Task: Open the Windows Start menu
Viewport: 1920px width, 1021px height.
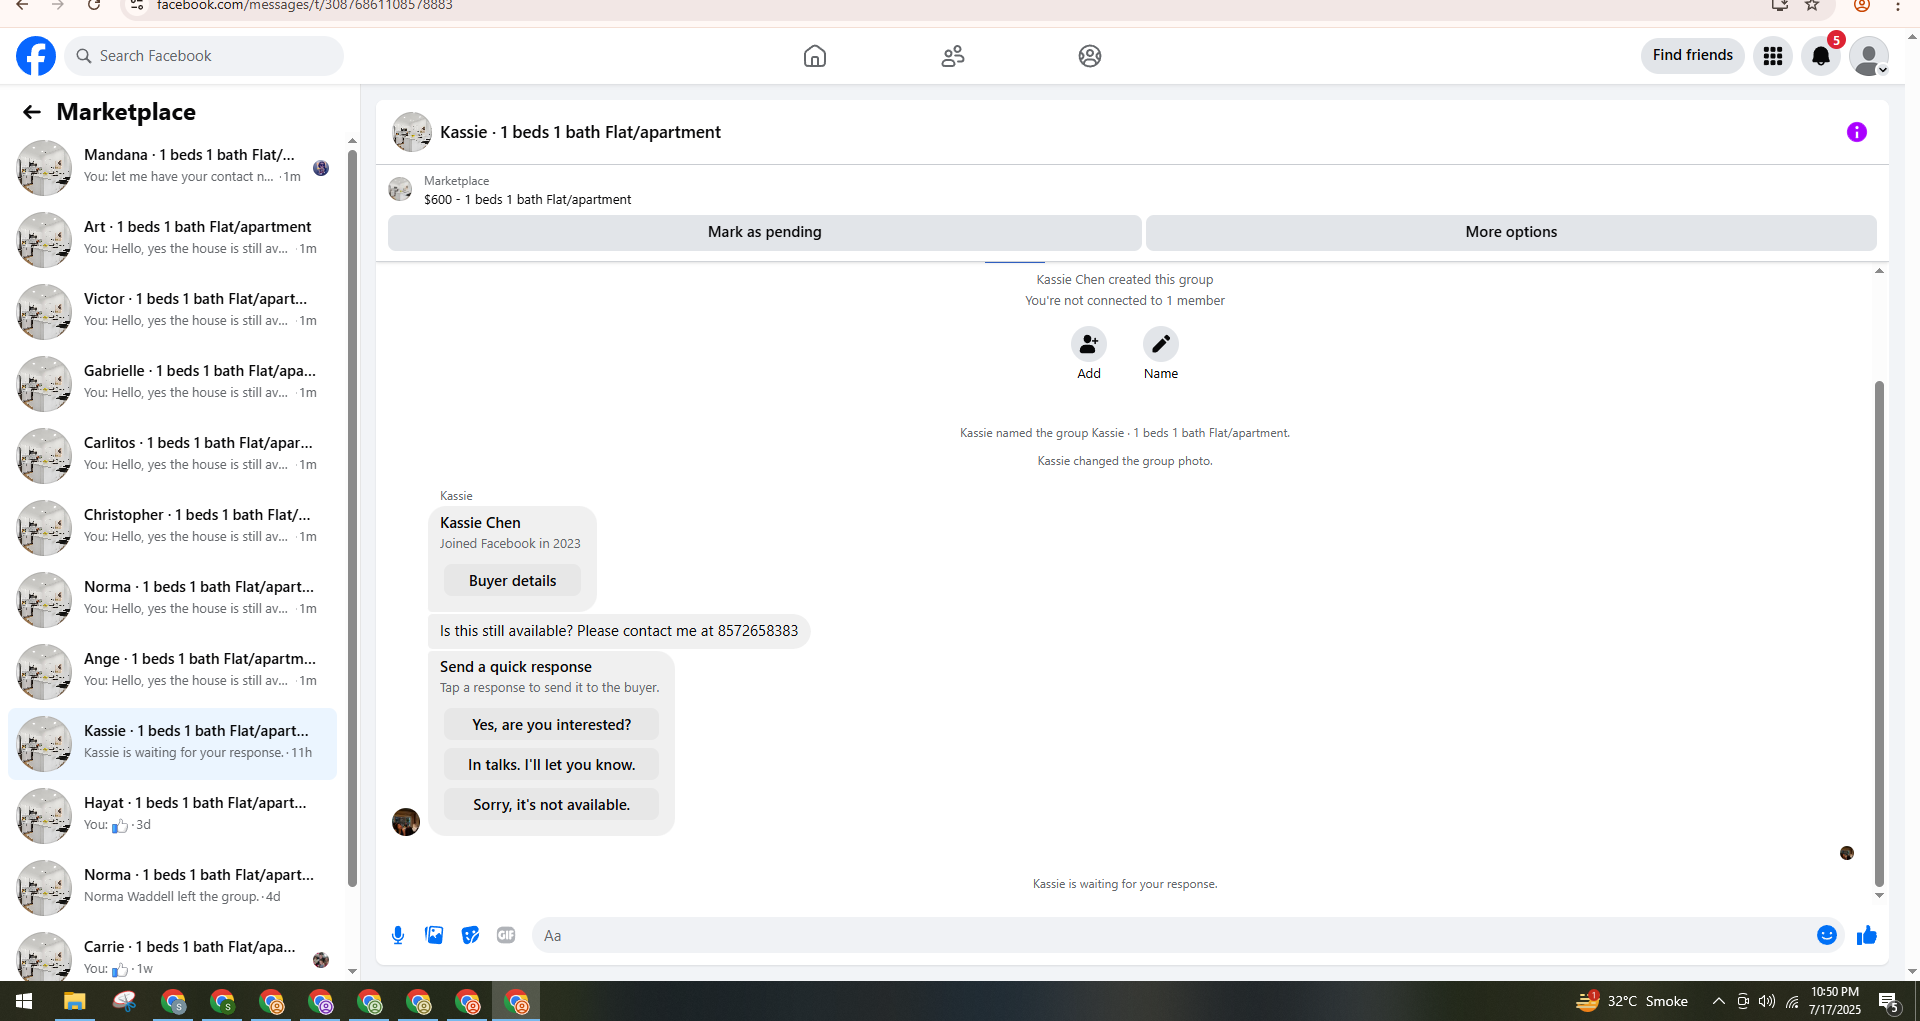Action: (24, 1001)
